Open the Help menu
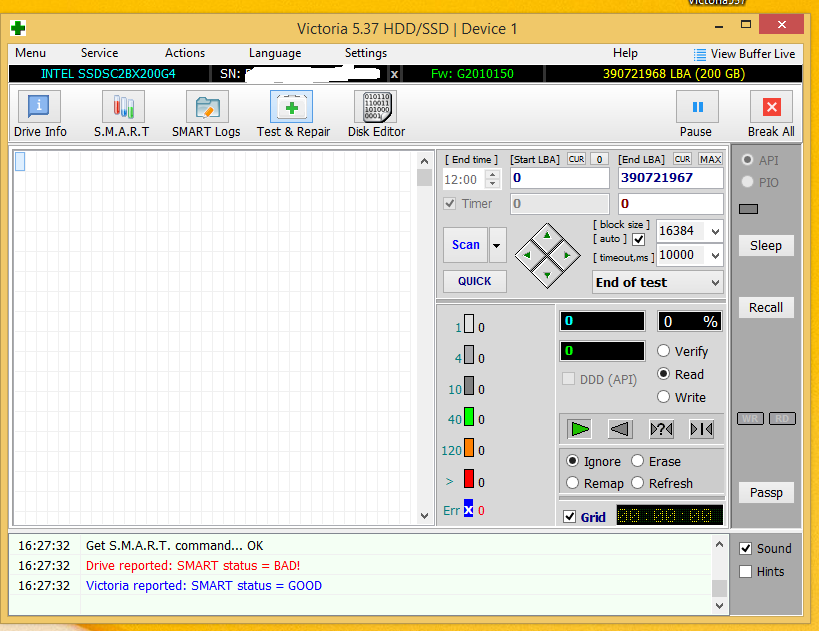Screen dimensions: 819x631 coord(625,53)
